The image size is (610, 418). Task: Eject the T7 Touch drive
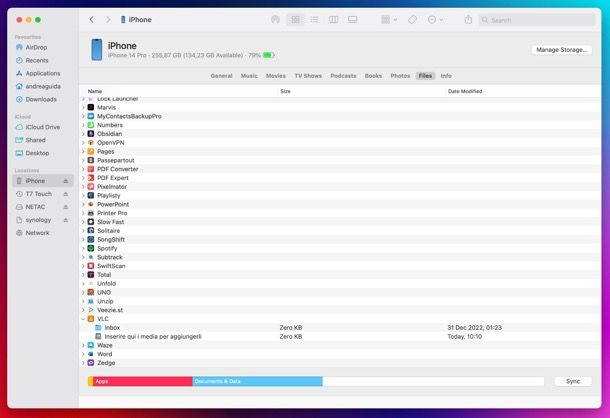point(66,194)
